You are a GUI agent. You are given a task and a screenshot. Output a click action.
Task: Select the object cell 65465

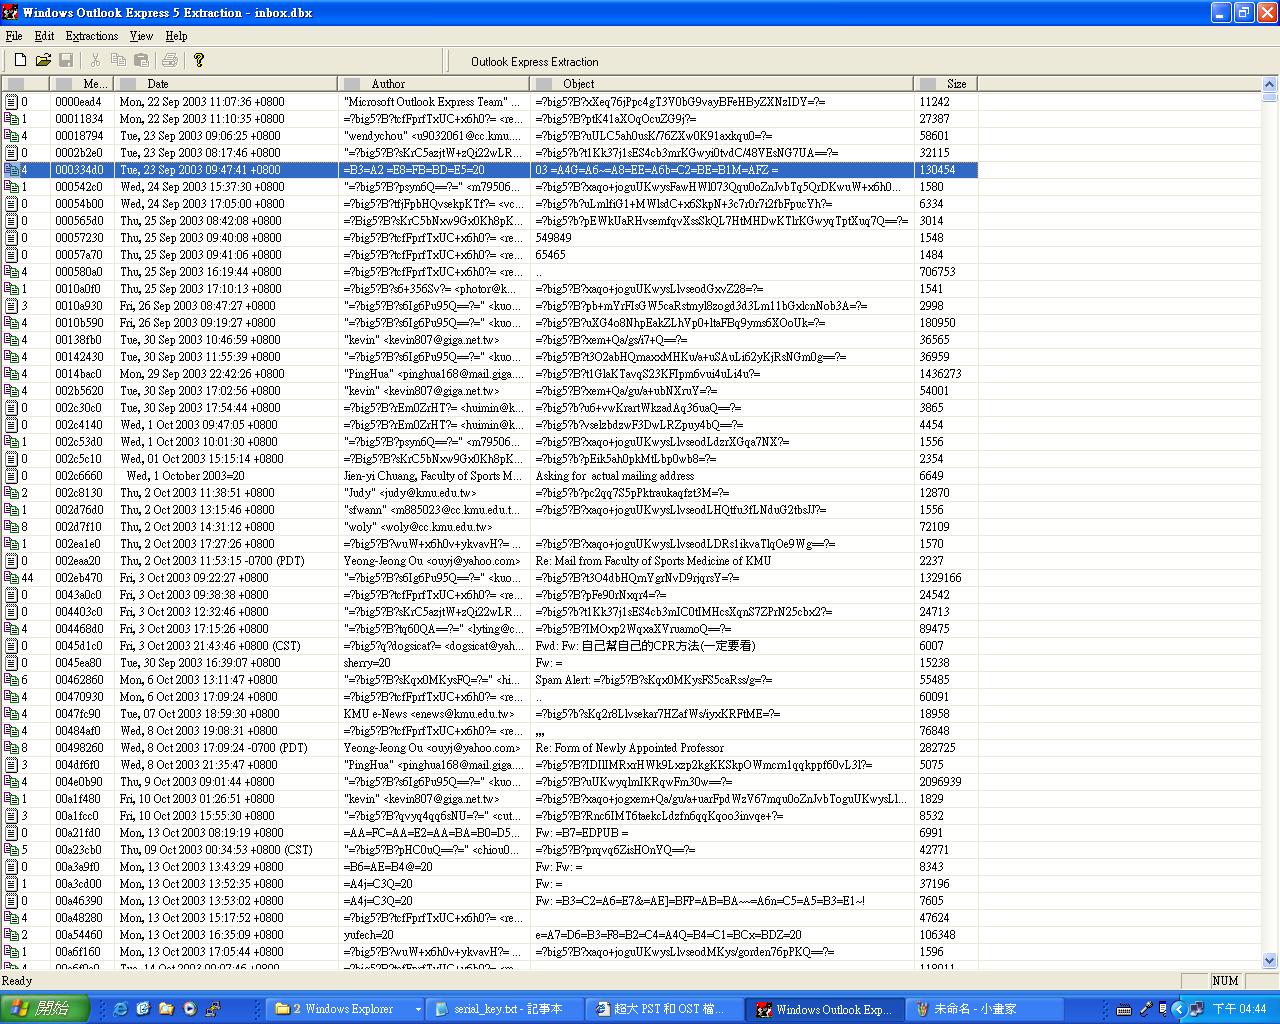click(x=550, y=255)
